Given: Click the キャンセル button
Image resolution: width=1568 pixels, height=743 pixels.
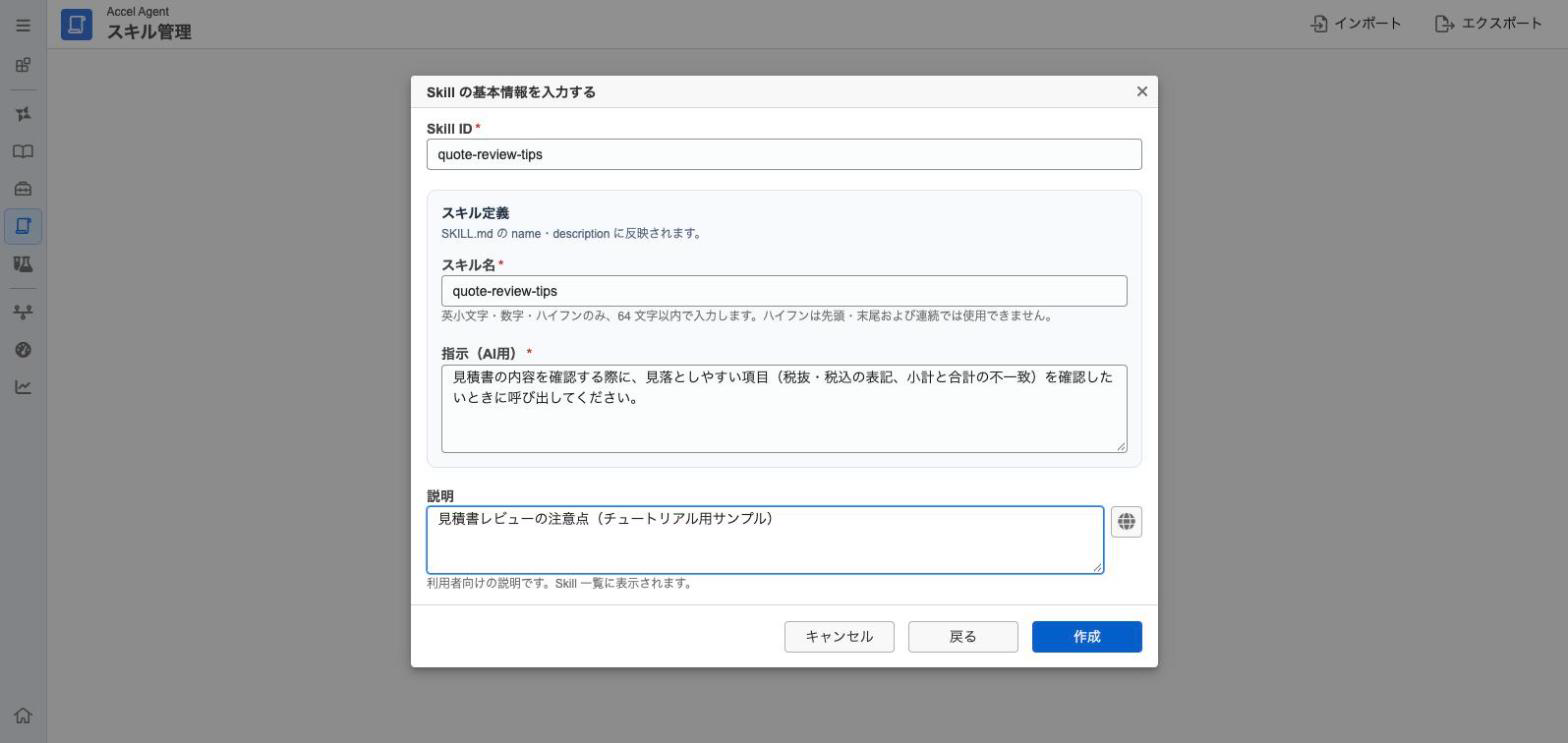Looking at the screenshot, I should tap(839, 637).
